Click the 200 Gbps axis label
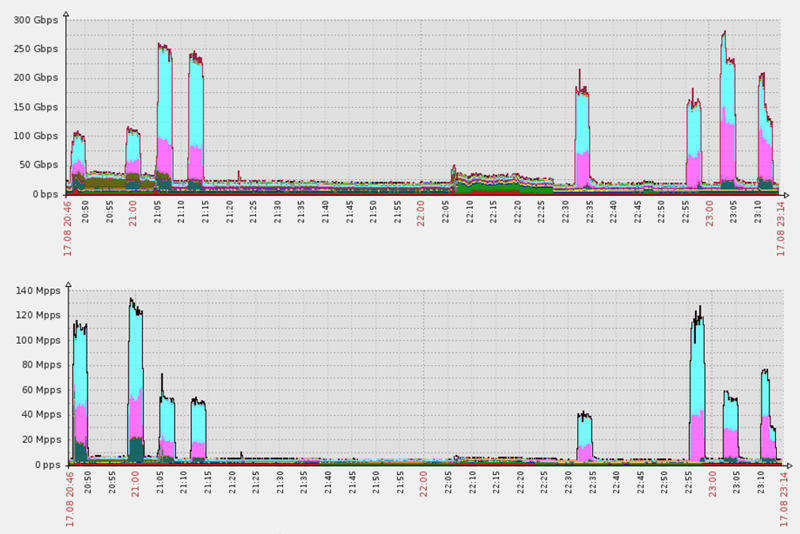800x534 pixels. point(36,78)
